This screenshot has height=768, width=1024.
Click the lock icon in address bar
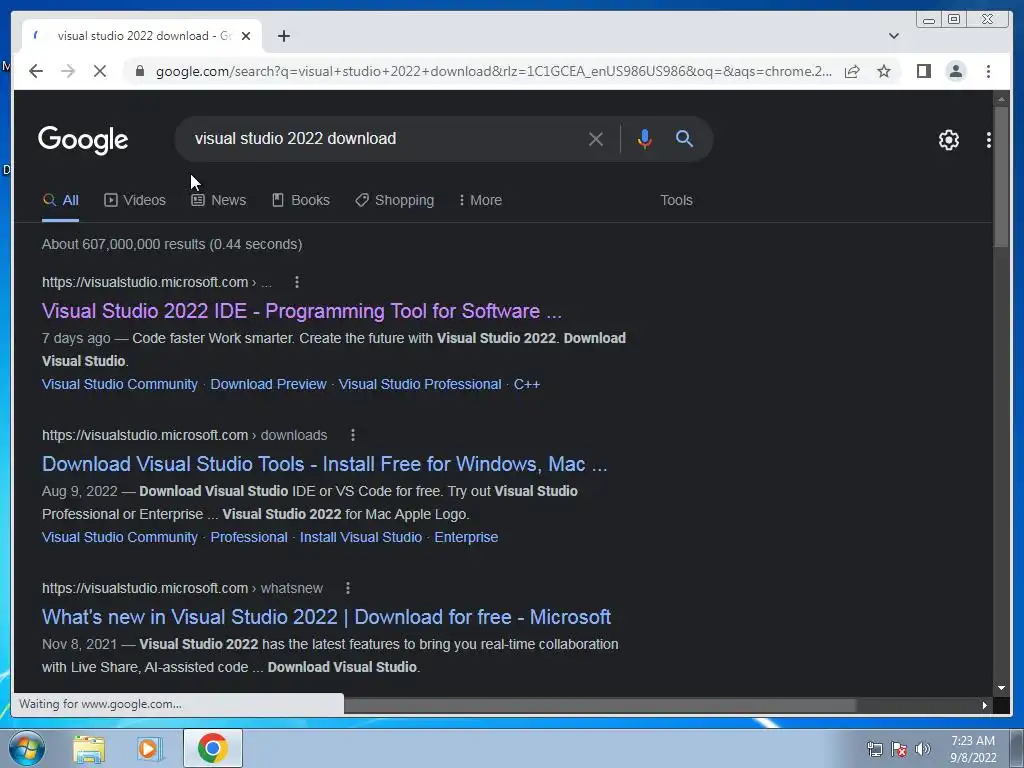point(139,71)
